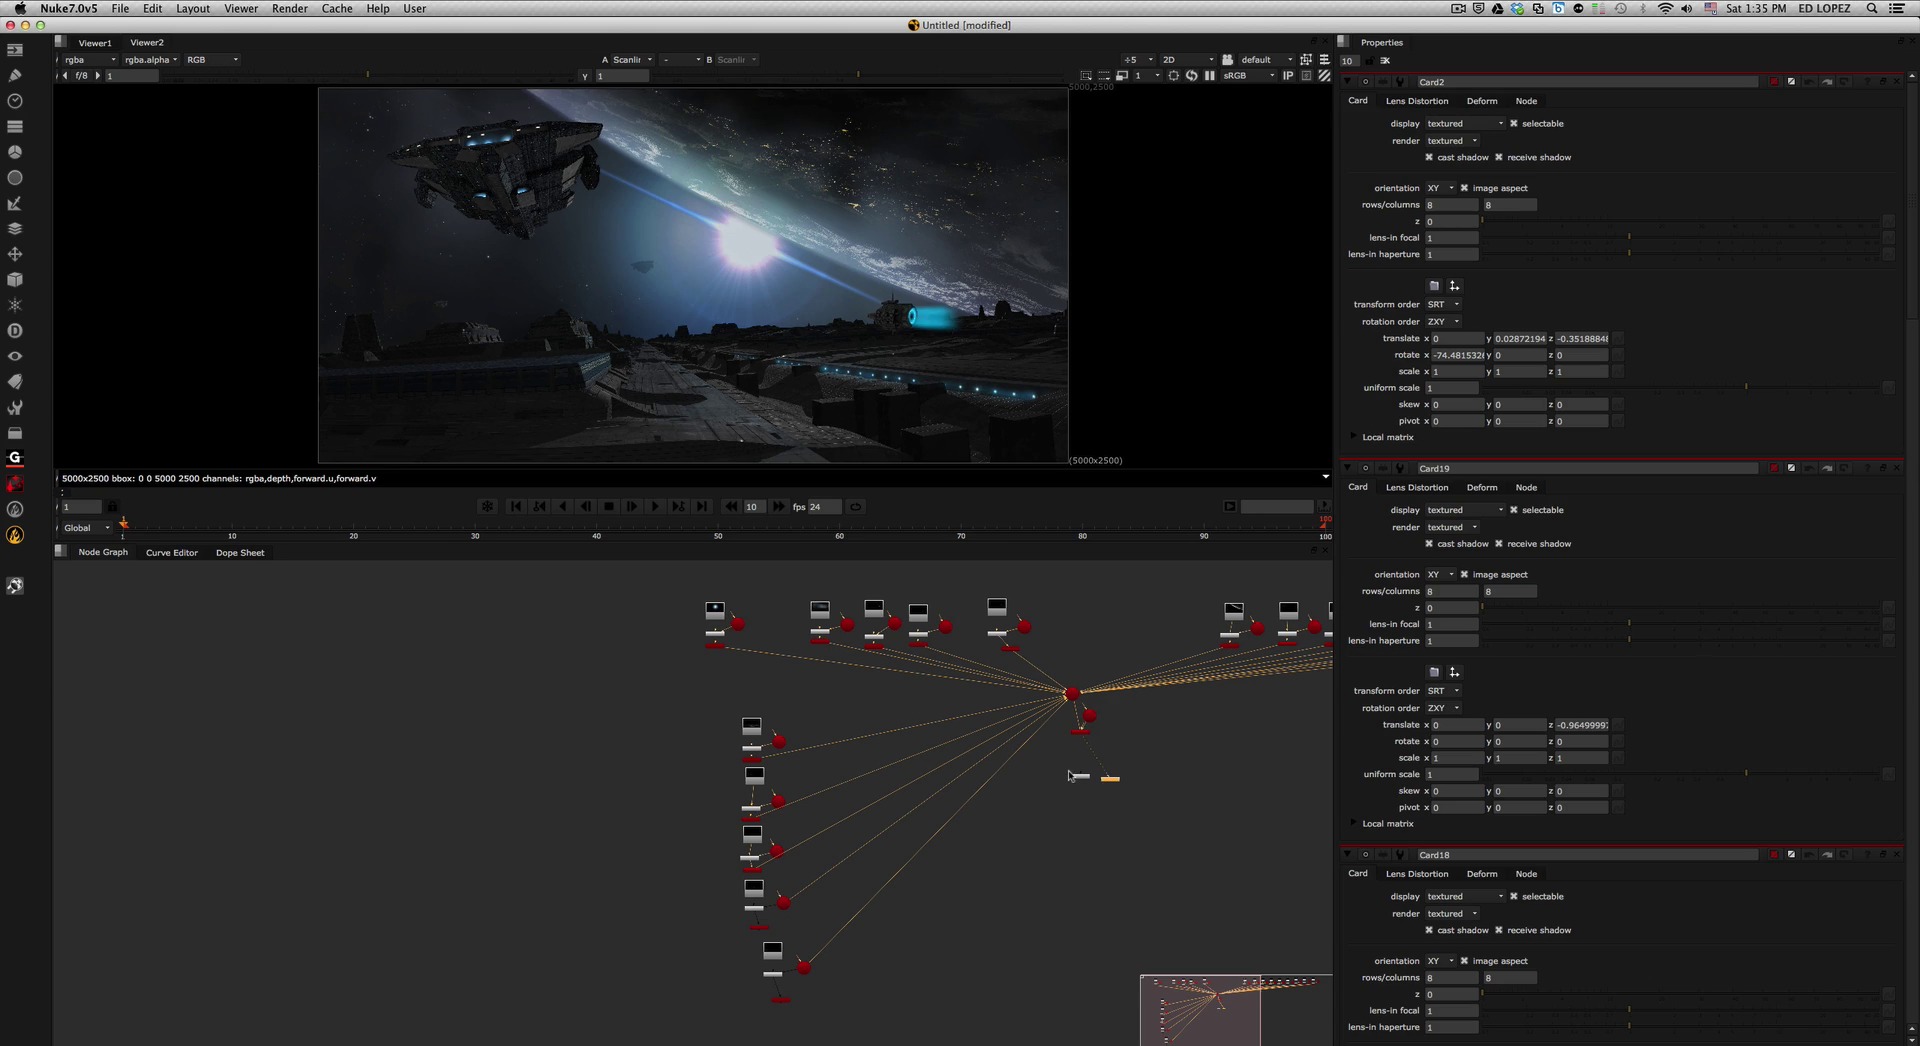
Task: Jump to the last frame
Action: pos(702,506)
